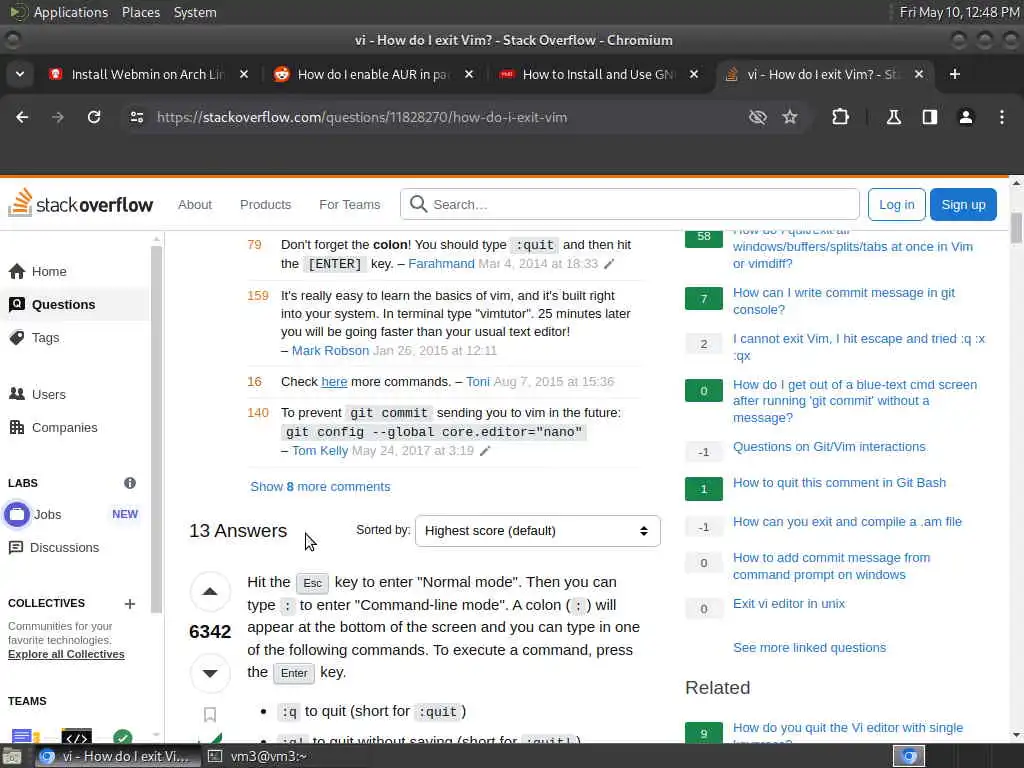Add a collective with plus icon
1024x768 pixels.
(130, 603)
